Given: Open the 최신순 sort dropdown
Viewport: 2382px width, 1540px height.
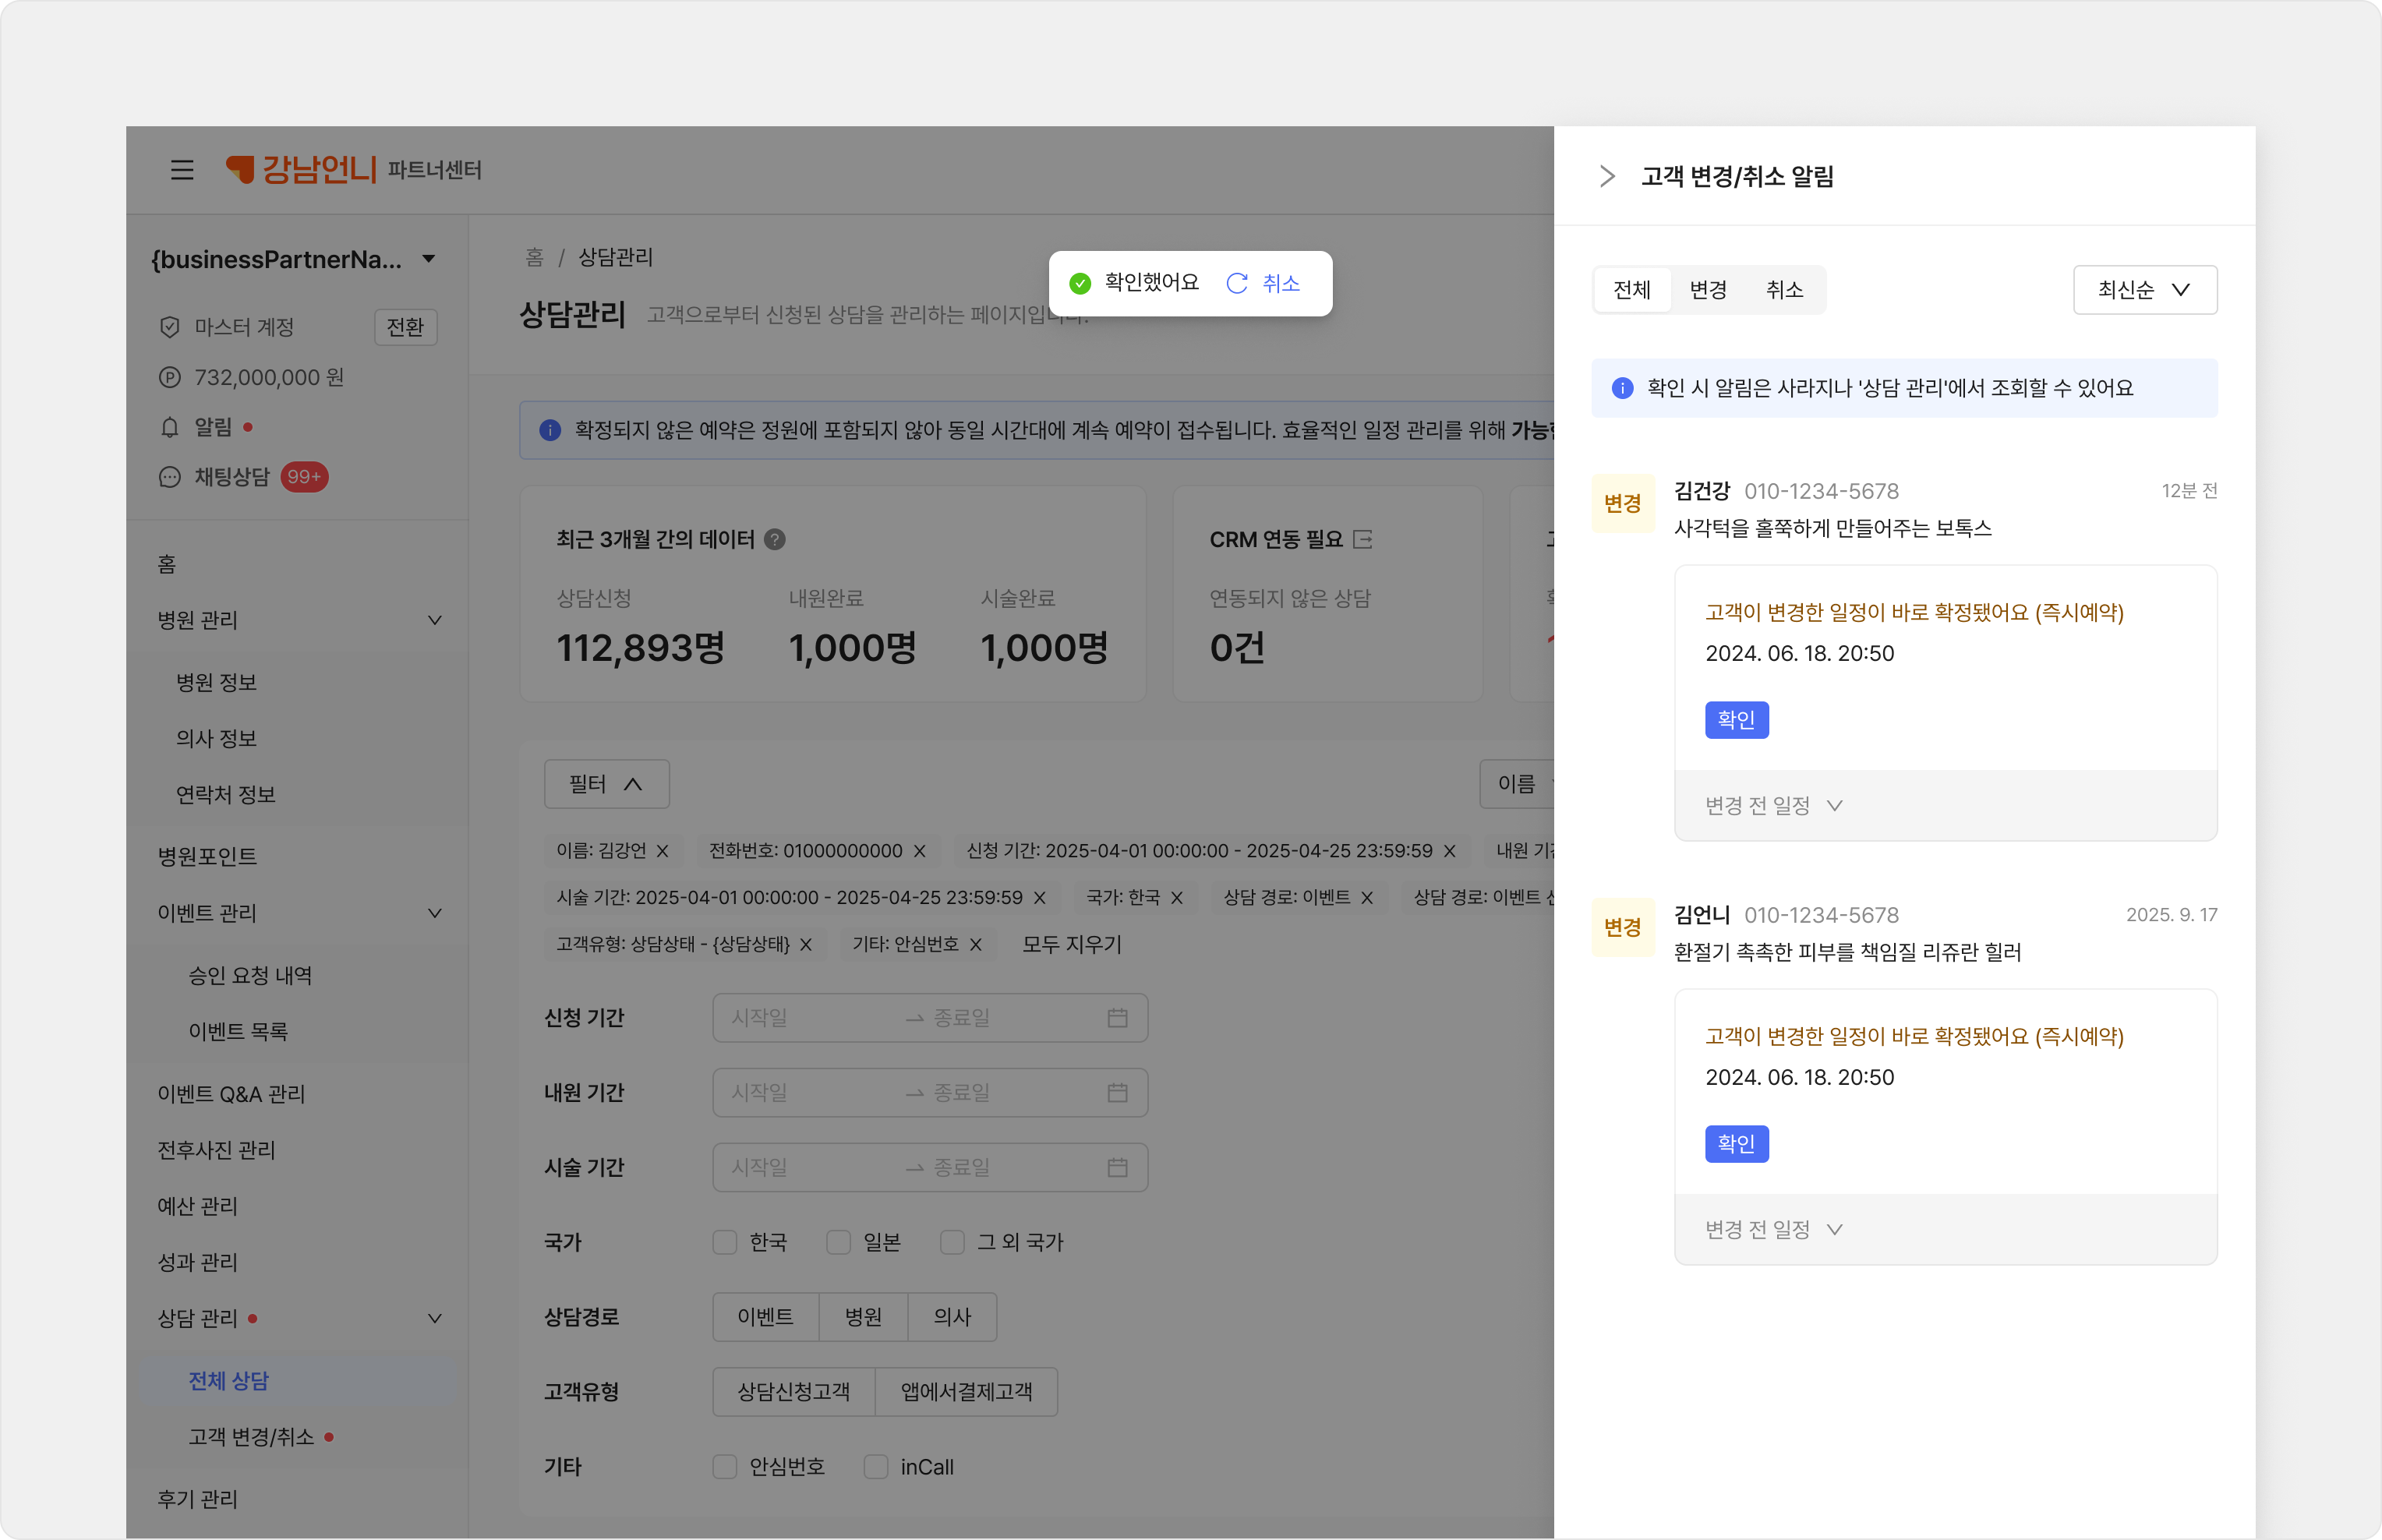Looking at the screenshot, I should 2144,290.
